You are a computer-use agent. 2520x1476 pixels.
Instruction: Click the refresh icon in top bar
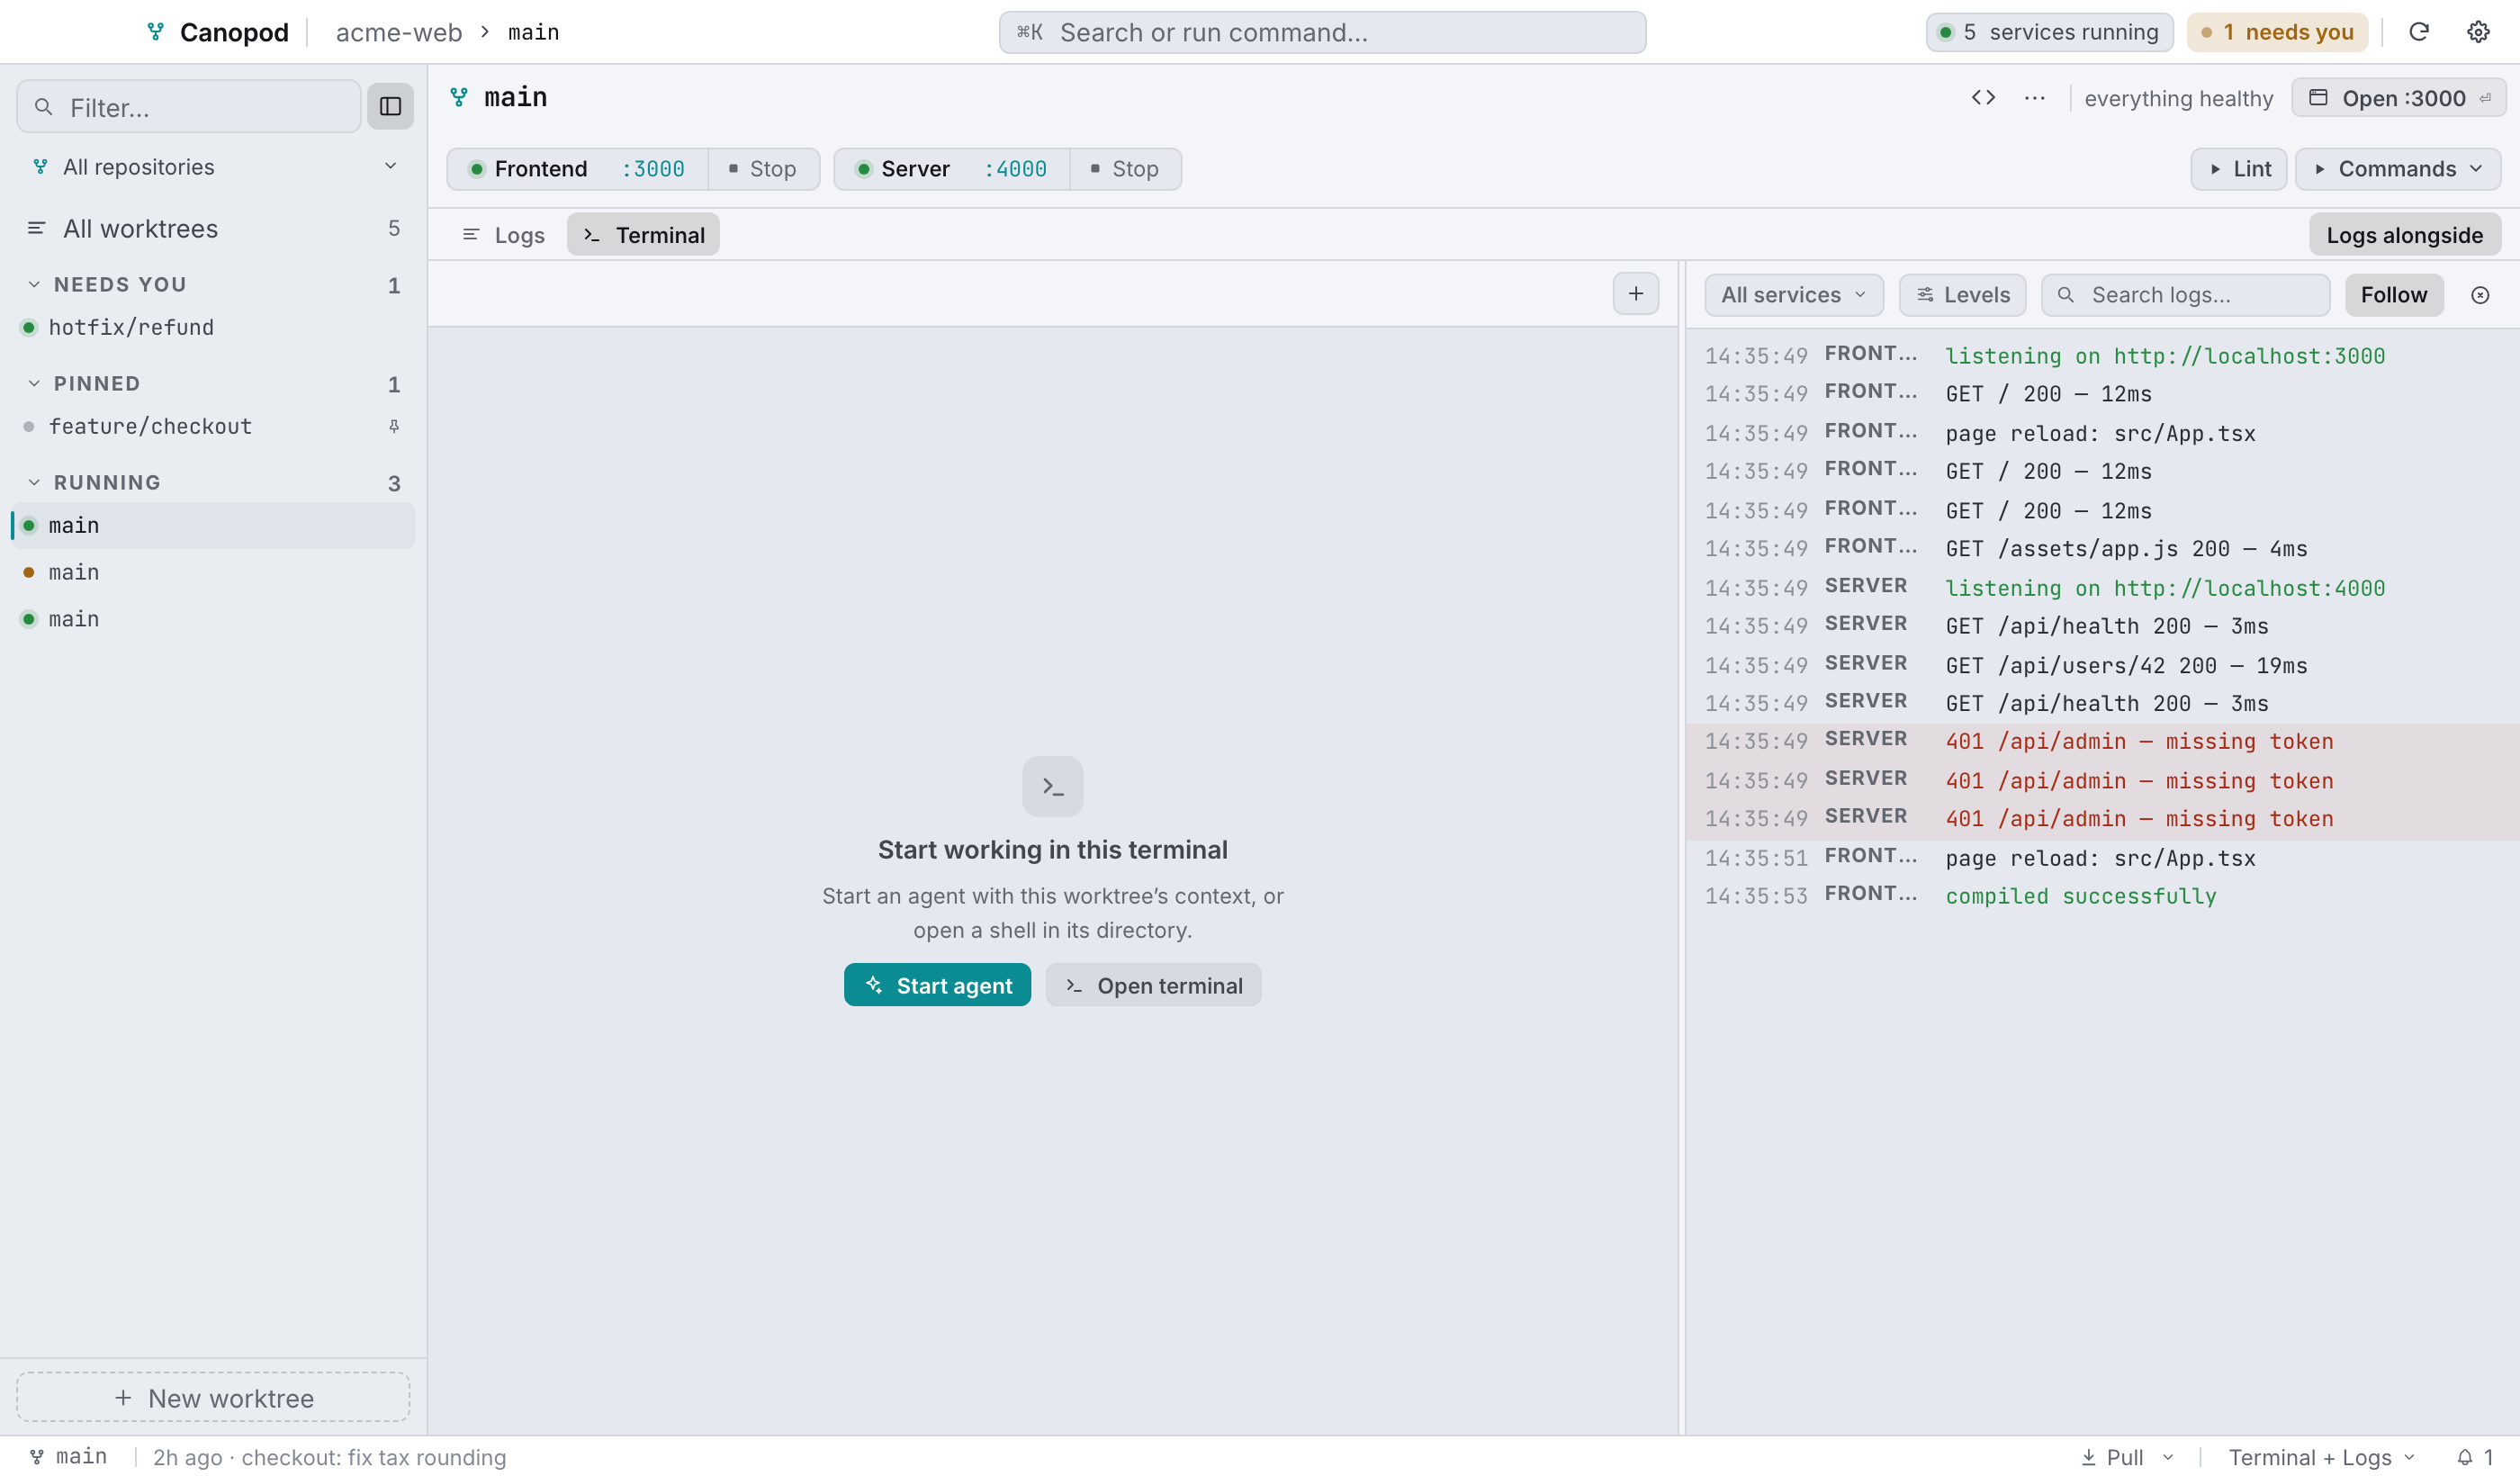point(2419,32)
